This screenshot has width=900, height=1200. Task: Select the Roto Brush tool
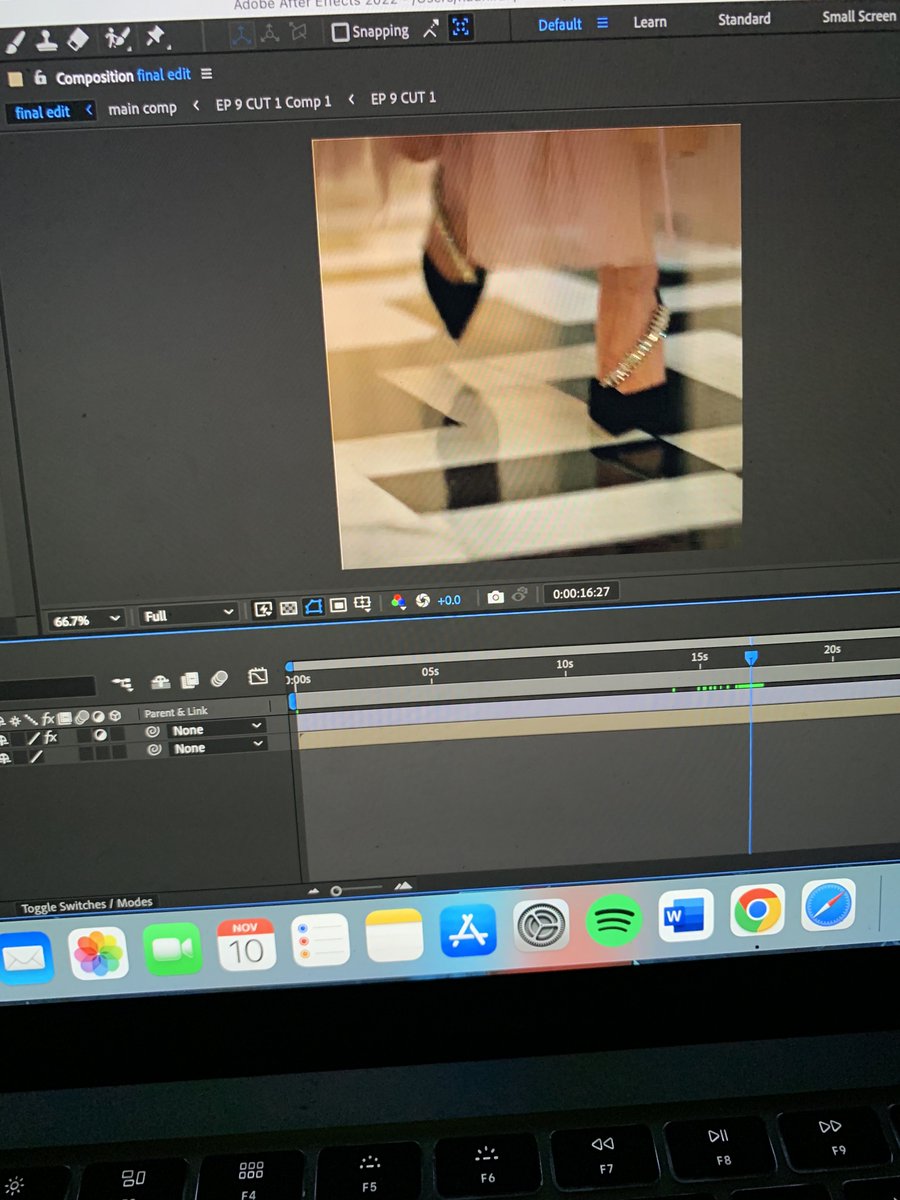tap(118, 38)
